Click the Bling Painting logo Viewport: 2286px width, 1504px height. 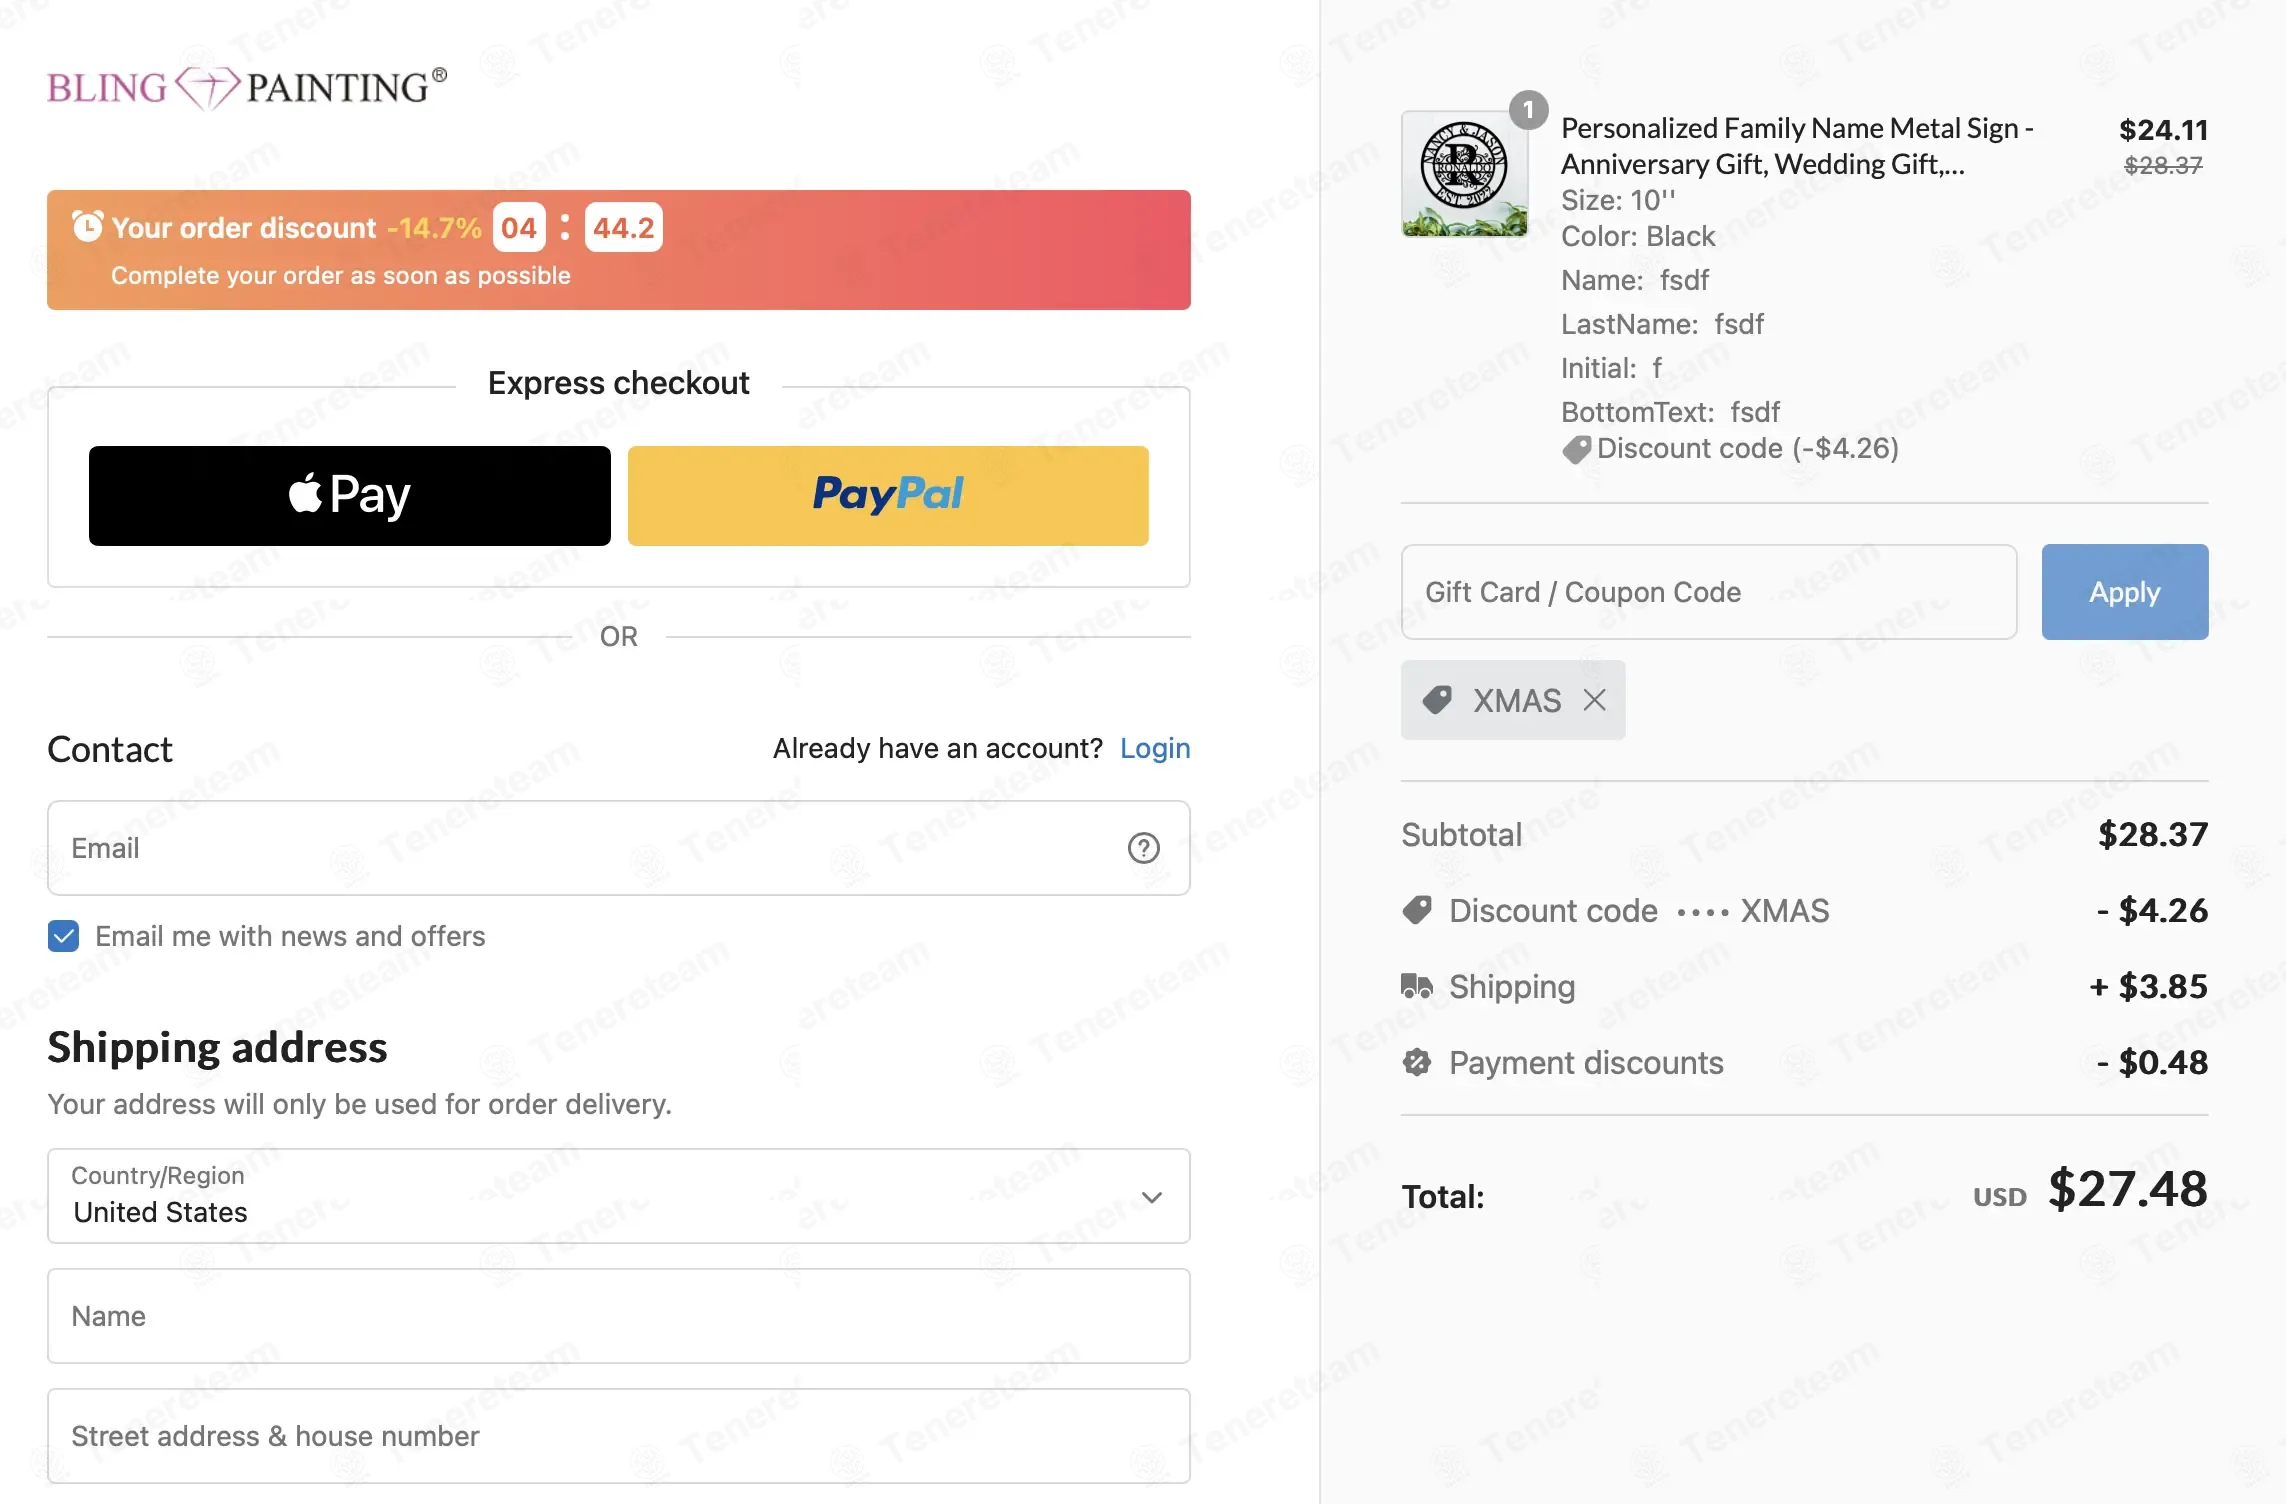tap(247, 88)
